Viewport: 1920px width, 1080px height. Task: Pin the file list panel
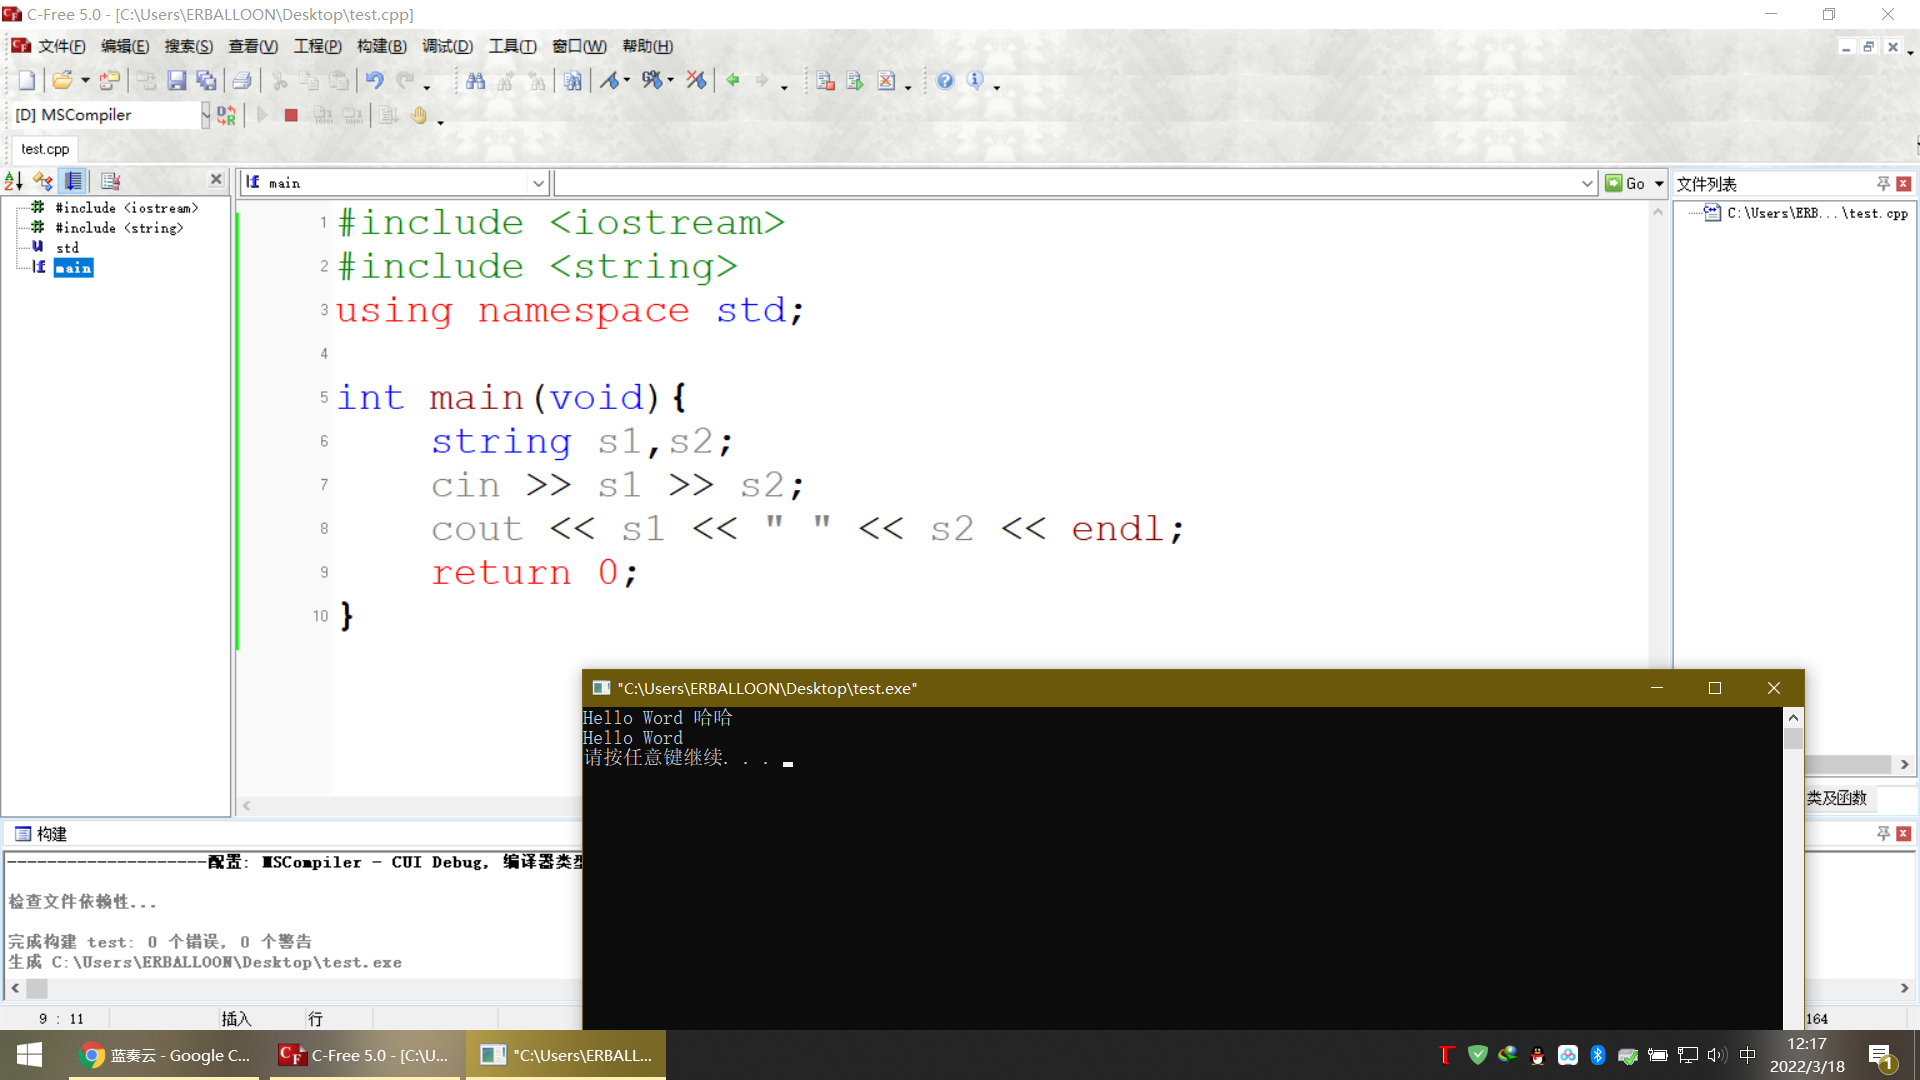[1883, 183]
